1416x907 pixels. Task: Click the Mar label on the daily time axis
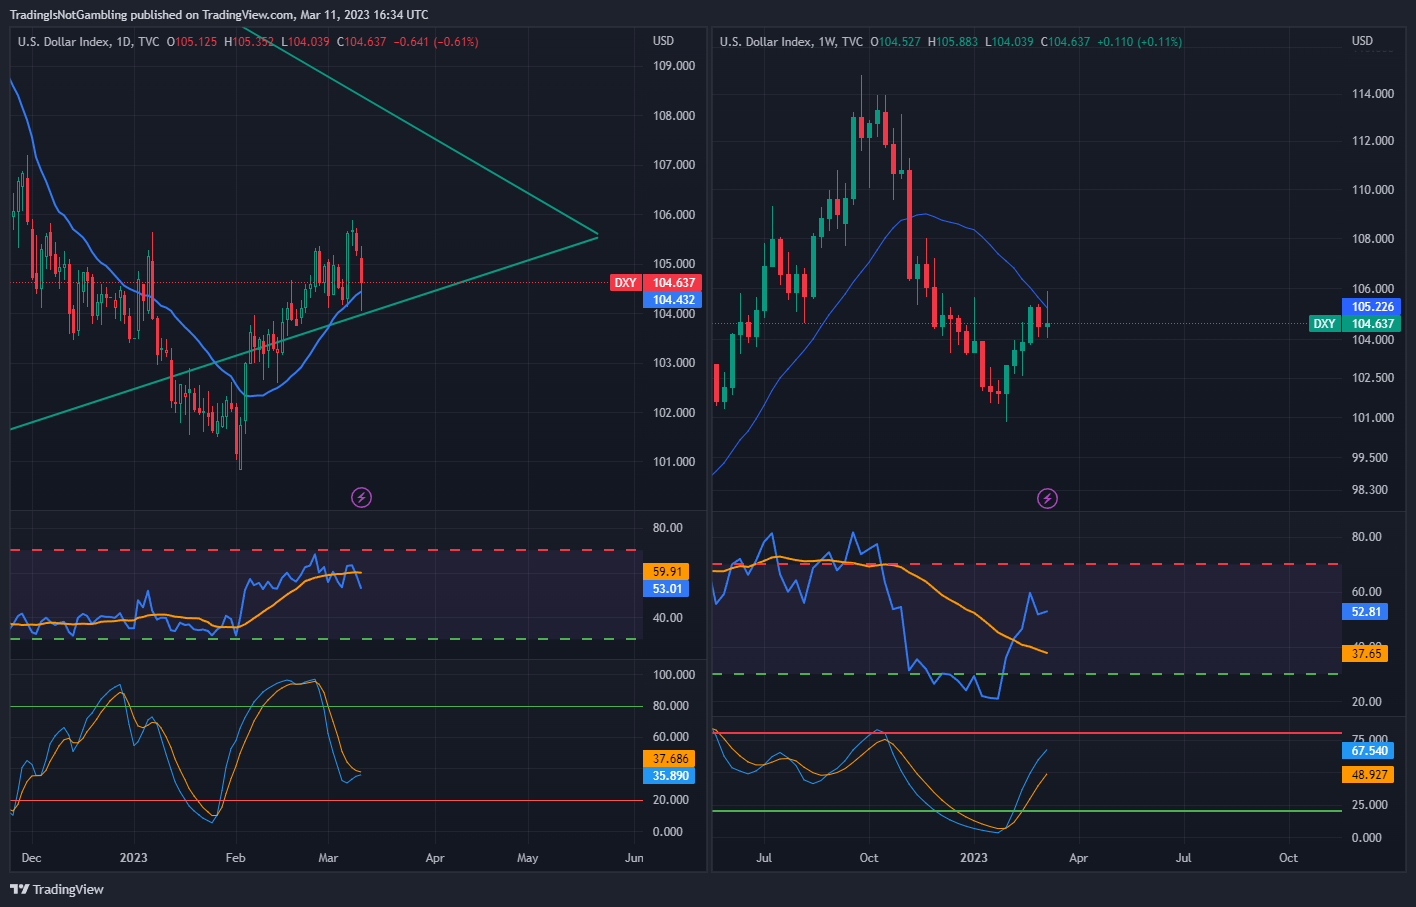(328, 858)
